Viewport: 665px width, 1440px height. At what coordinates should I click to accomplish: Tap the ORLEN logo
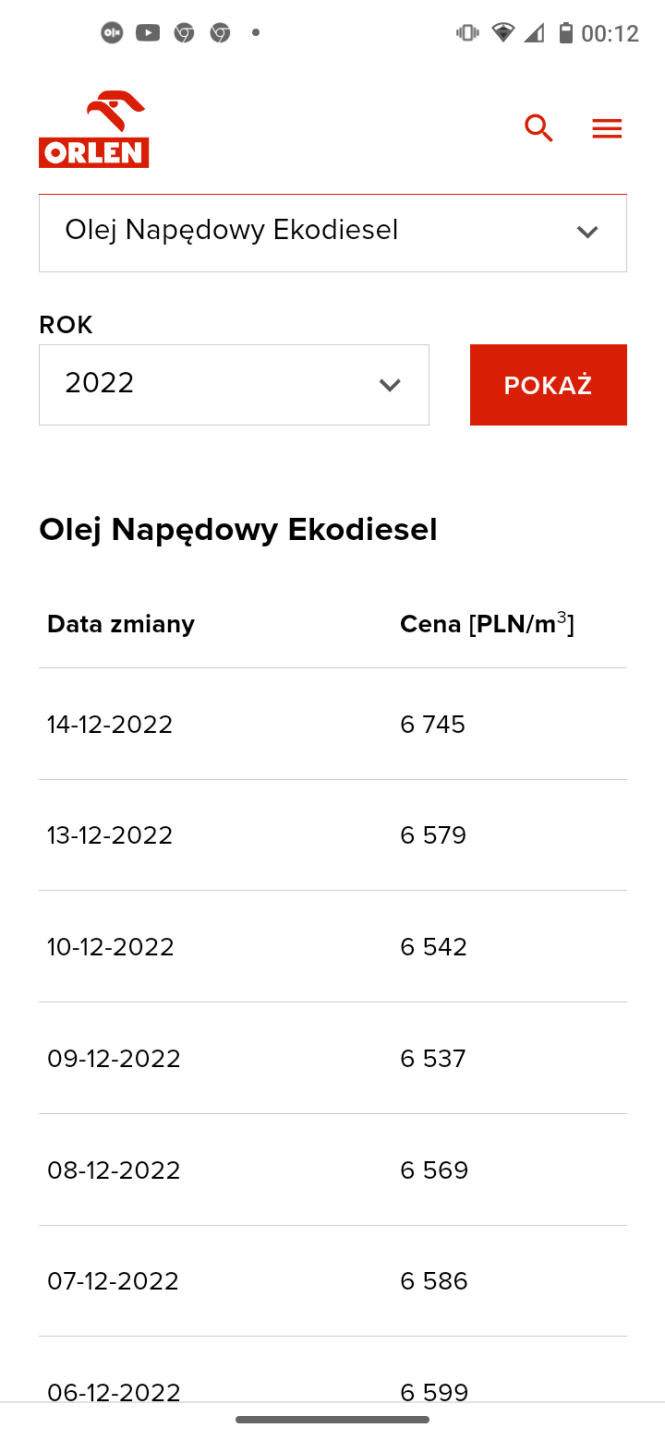coord(94,129)
